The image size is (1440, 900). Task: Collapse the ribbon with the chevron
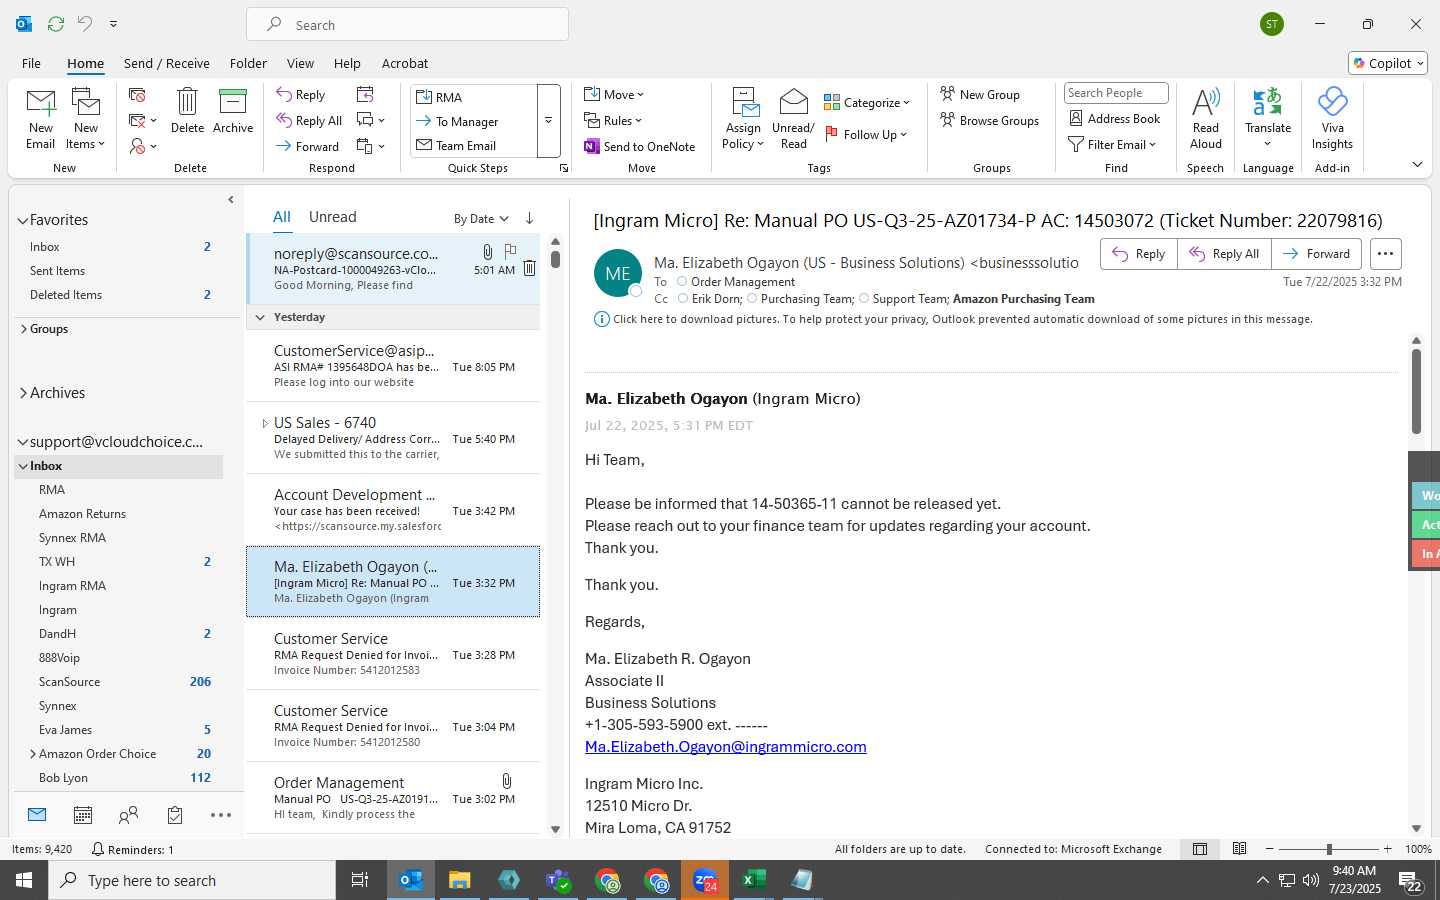1417,164
